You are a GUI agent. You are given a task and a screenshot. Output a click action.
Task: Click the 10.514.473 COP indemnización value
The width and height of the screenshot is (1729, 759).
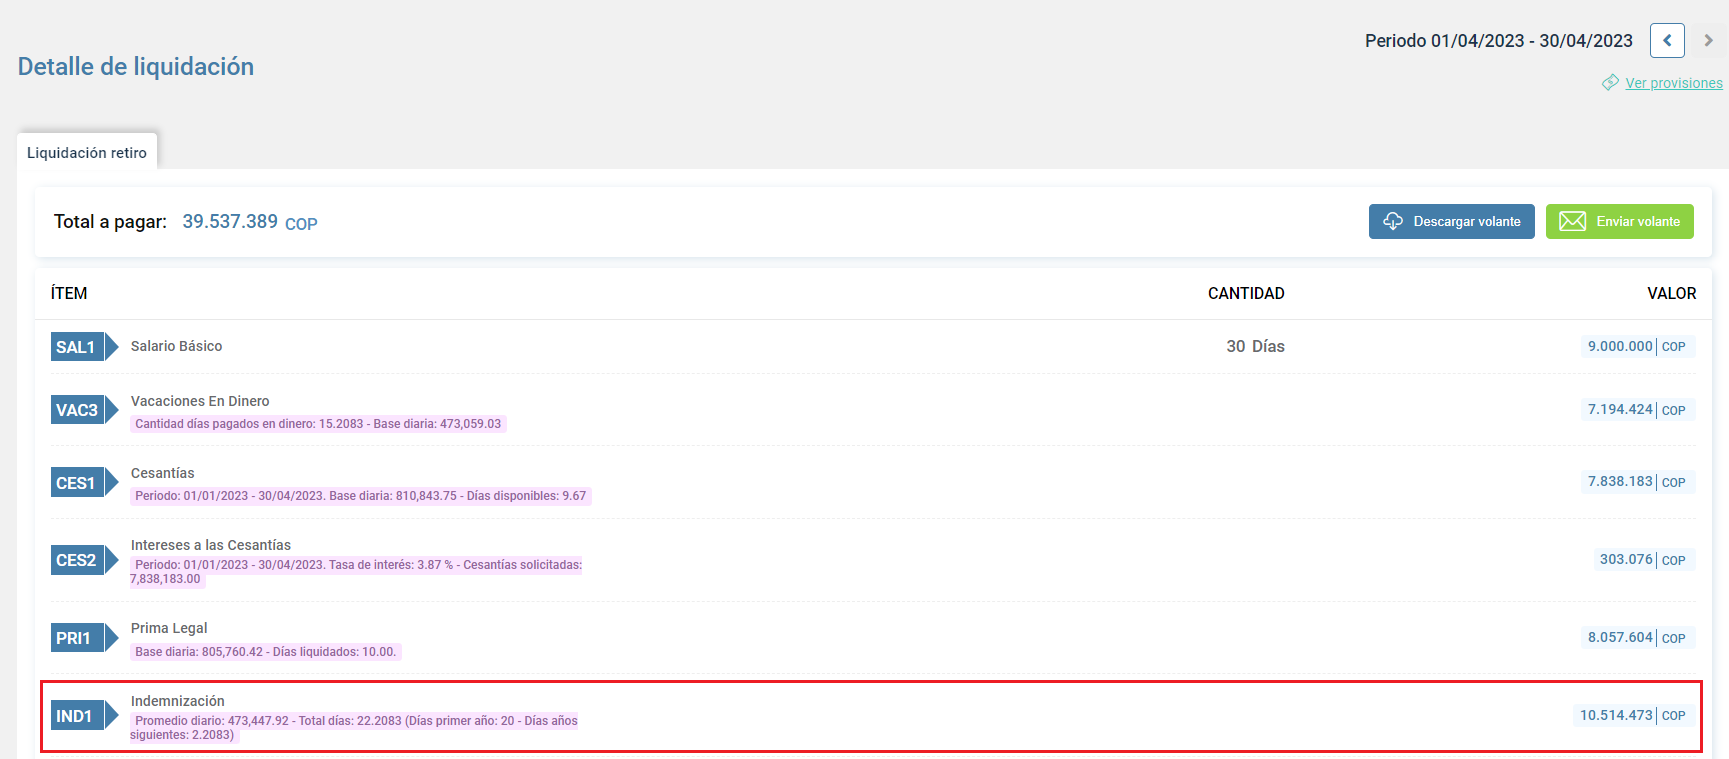tap(1634, 715)
